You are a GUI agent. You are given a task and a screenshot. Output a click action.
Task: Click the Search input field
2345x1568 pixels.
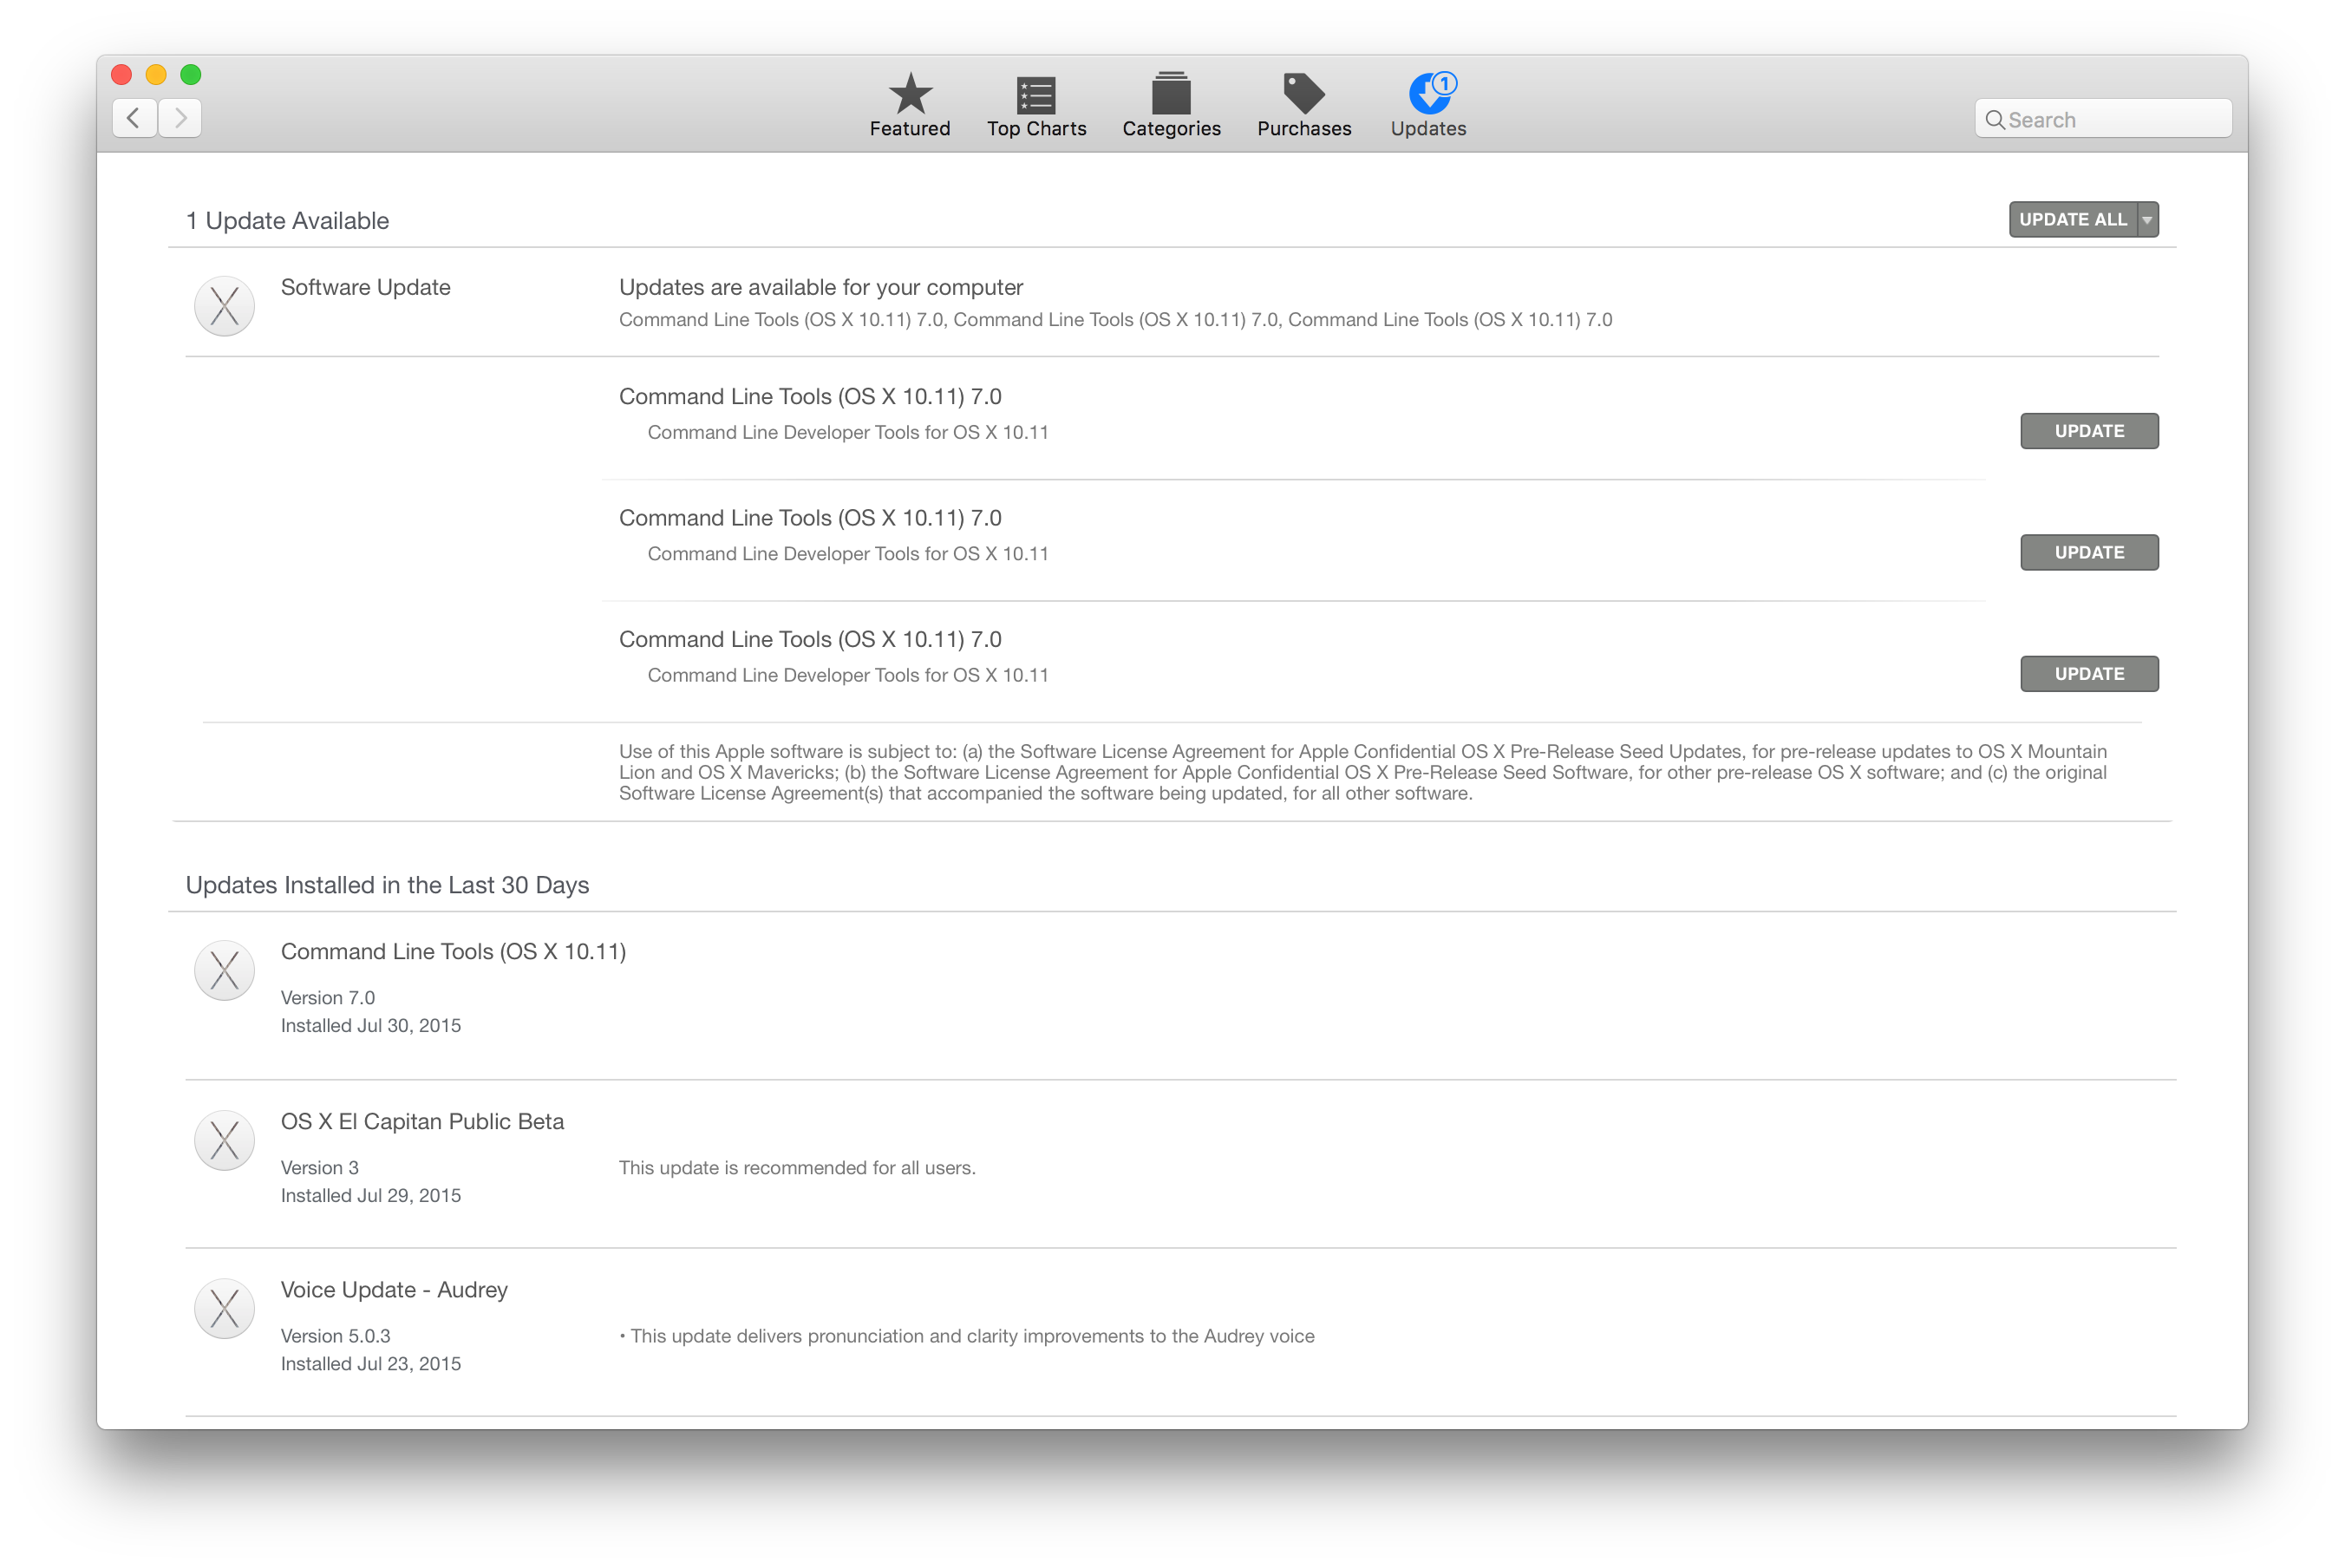pos(2103,119)
